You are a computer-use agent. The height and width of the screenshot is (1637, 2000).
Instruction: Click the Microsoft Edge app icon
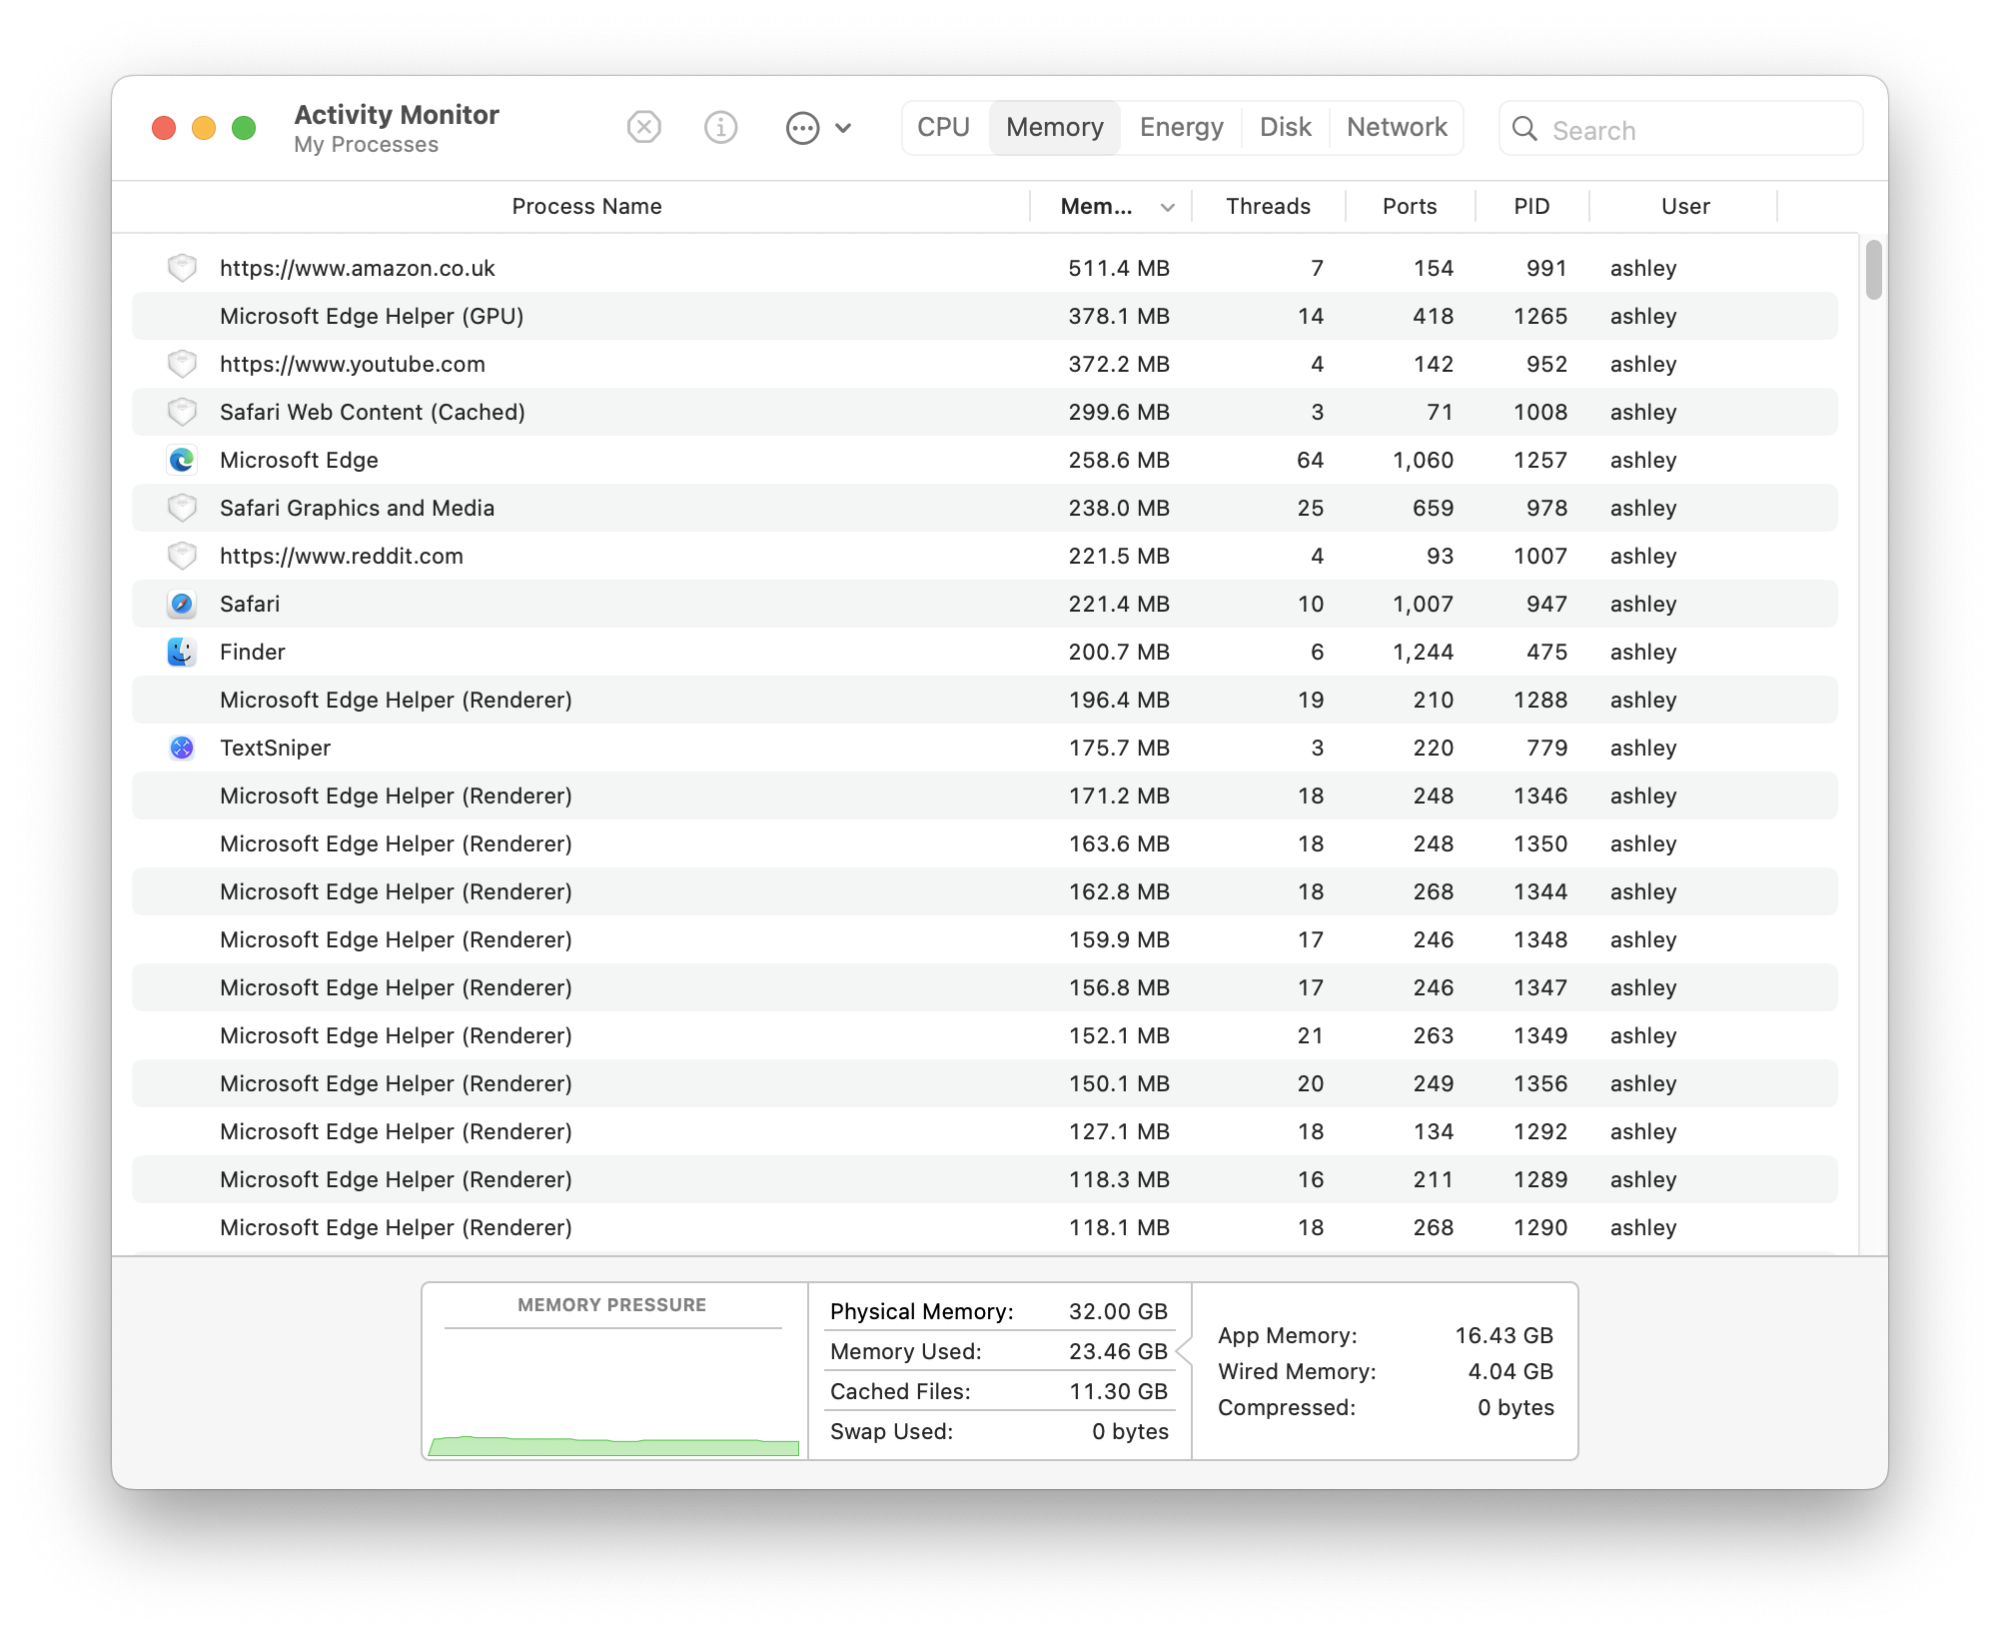click(x=182, y=460)
